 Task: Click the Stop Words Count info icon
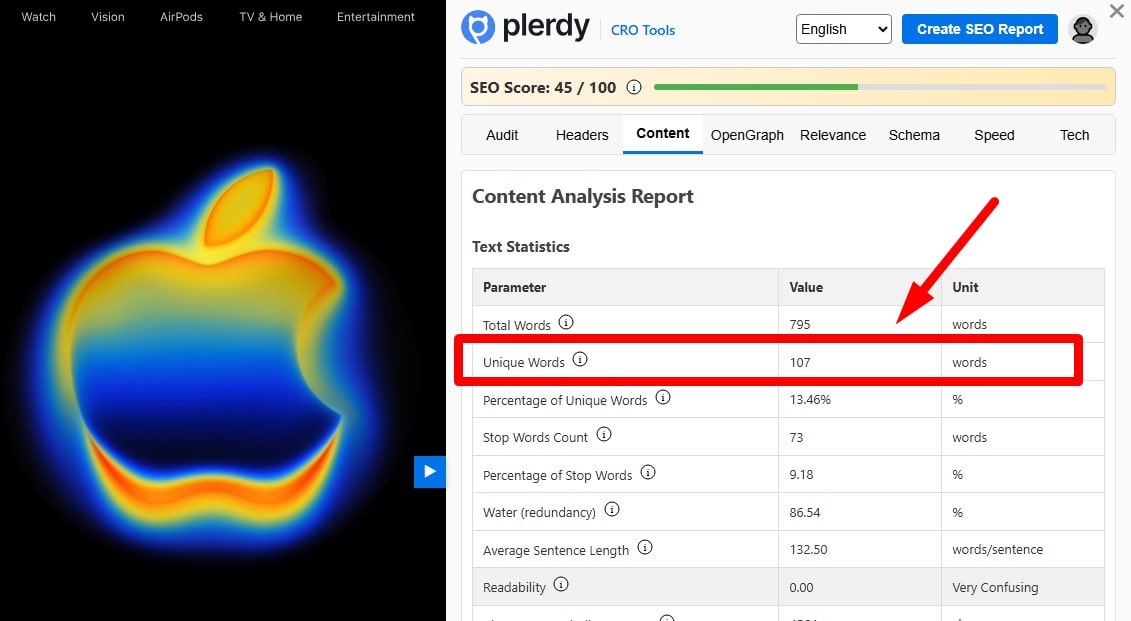(604, 435)
